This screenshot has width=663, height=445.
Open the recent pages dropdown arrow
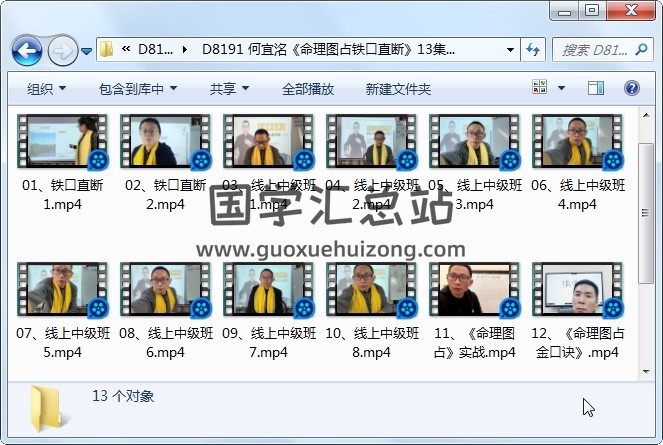[x=86, y=50]
